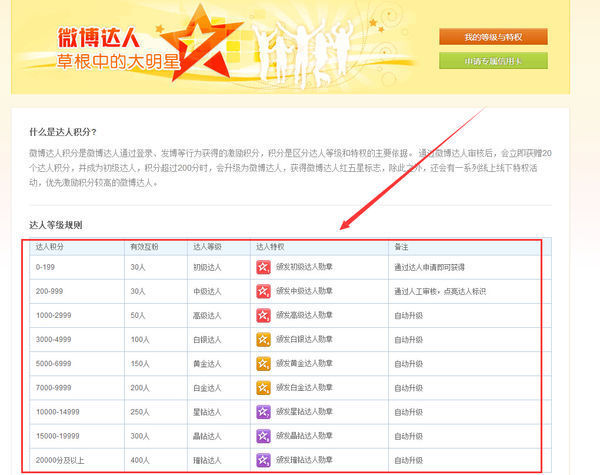Click 自动升级 remark in 高级达人 row

[x=409, y=315]
